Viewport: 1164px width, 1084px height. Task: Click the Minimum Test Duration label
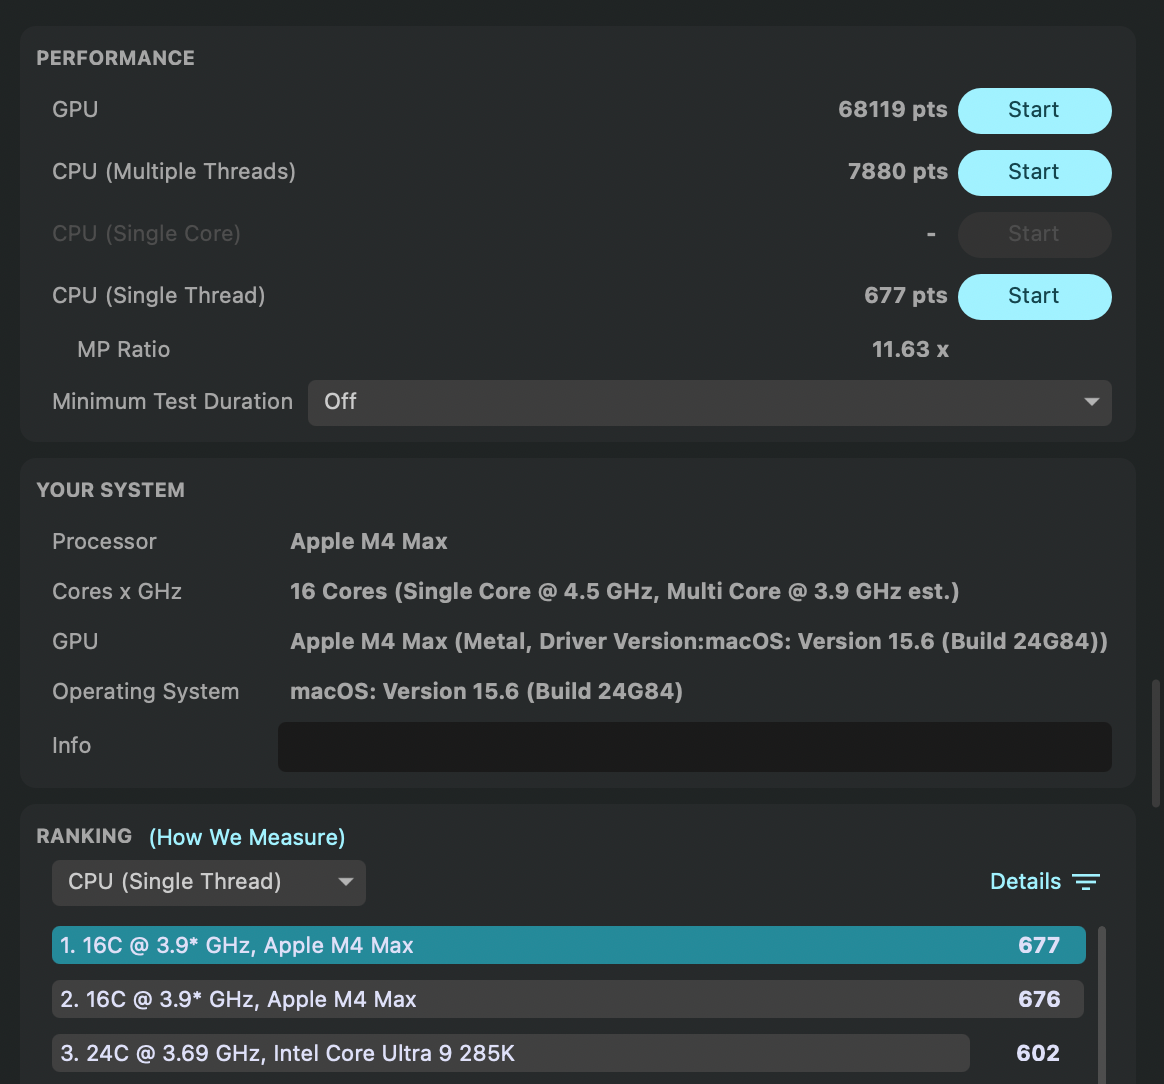click(172, 402)
